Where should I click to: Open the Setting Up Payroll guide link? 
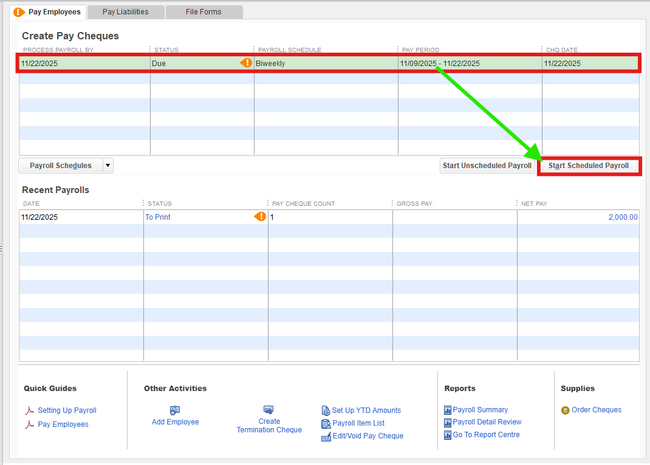[x=67, y=410]
